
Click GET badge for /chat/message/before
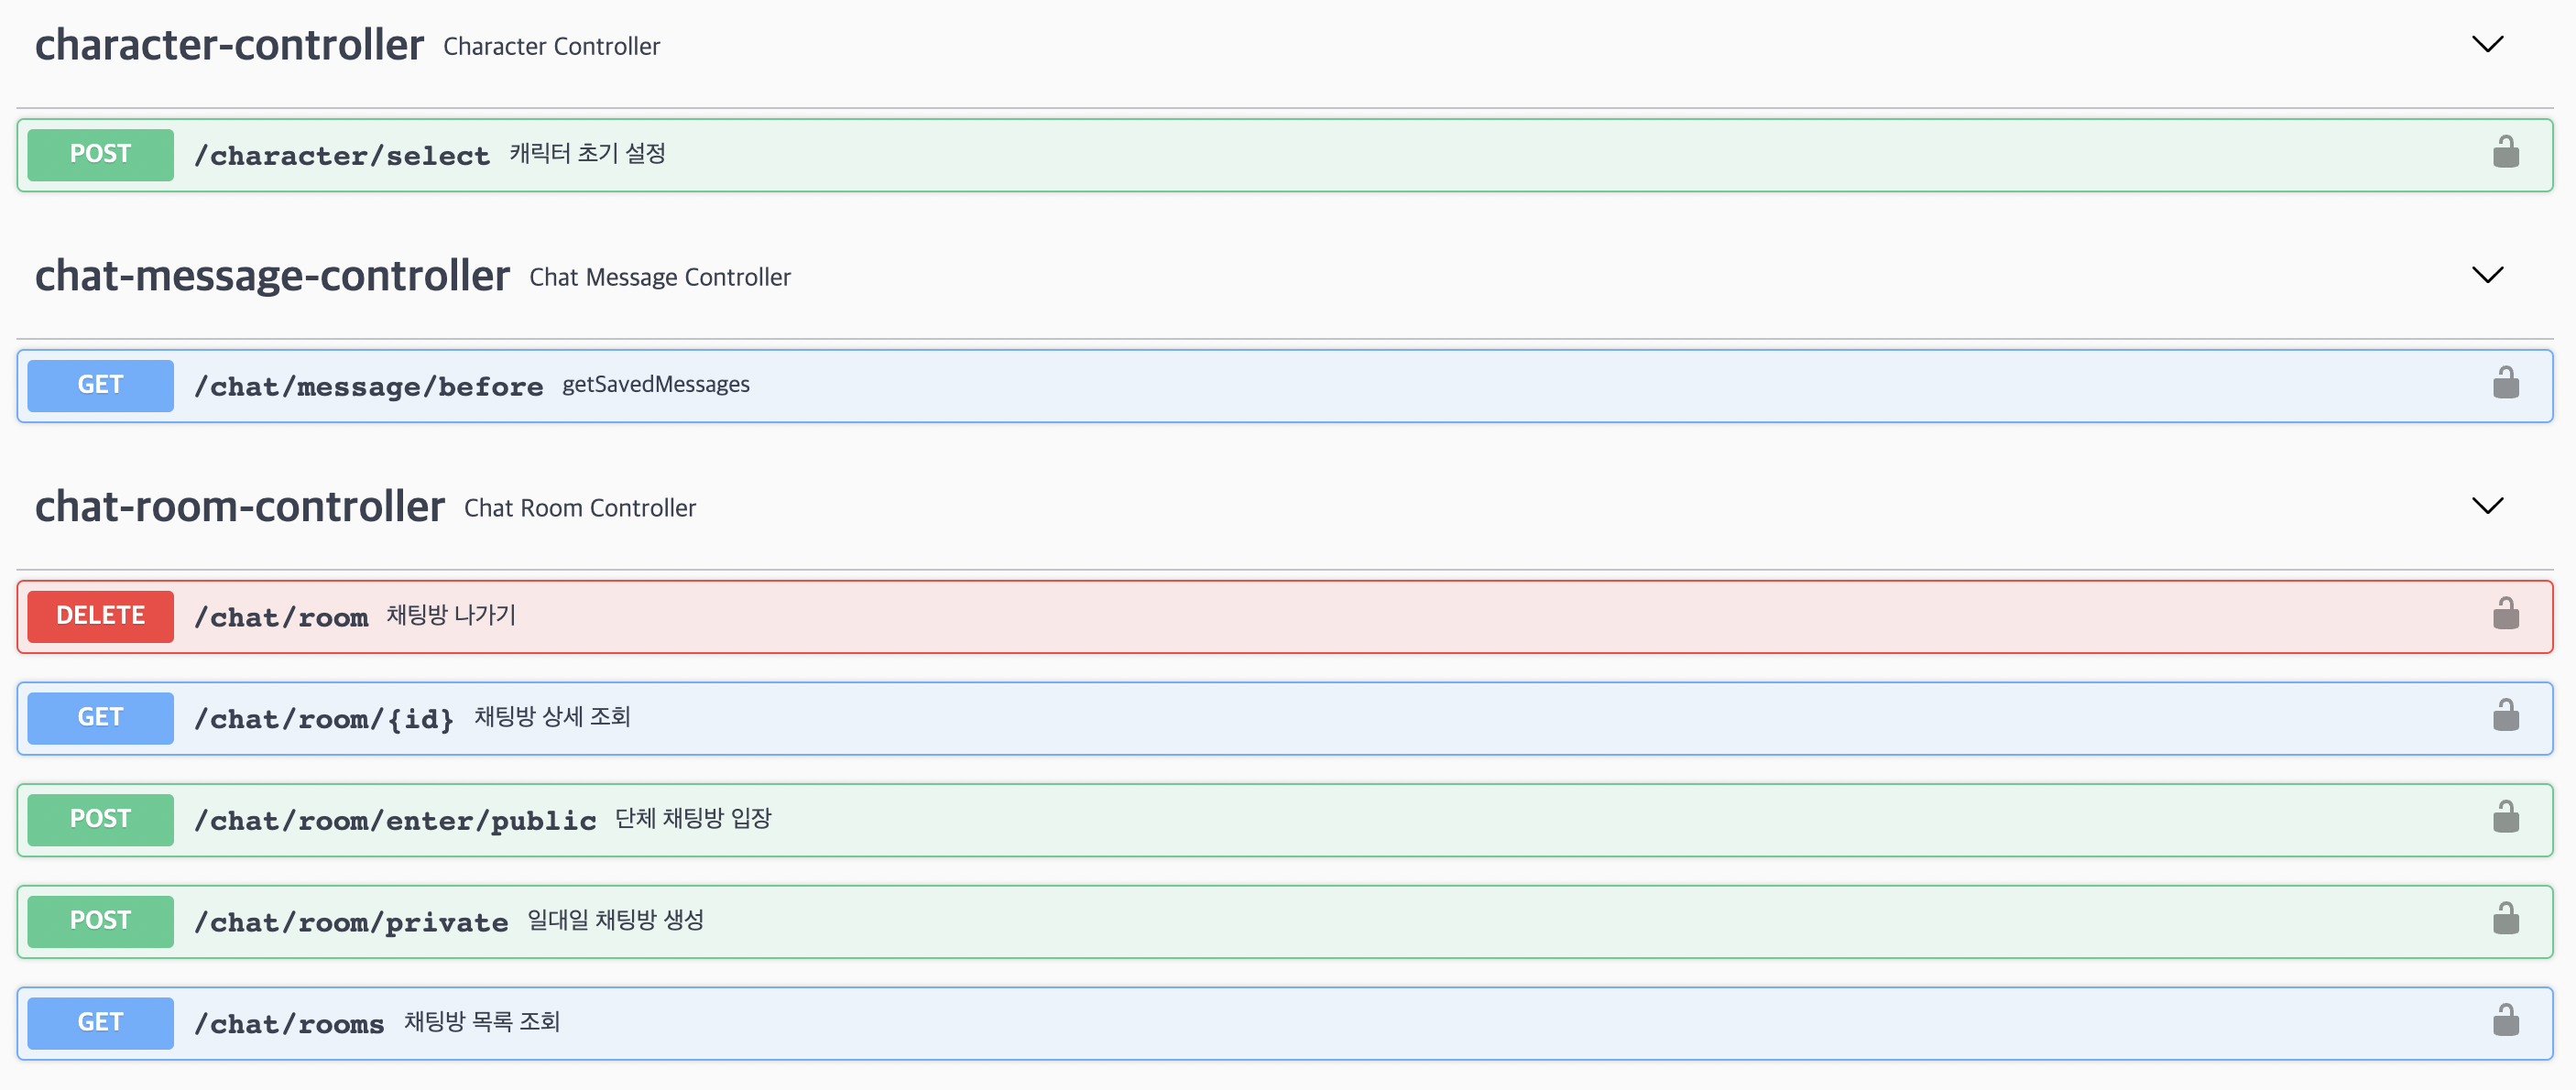pos(100,385)
